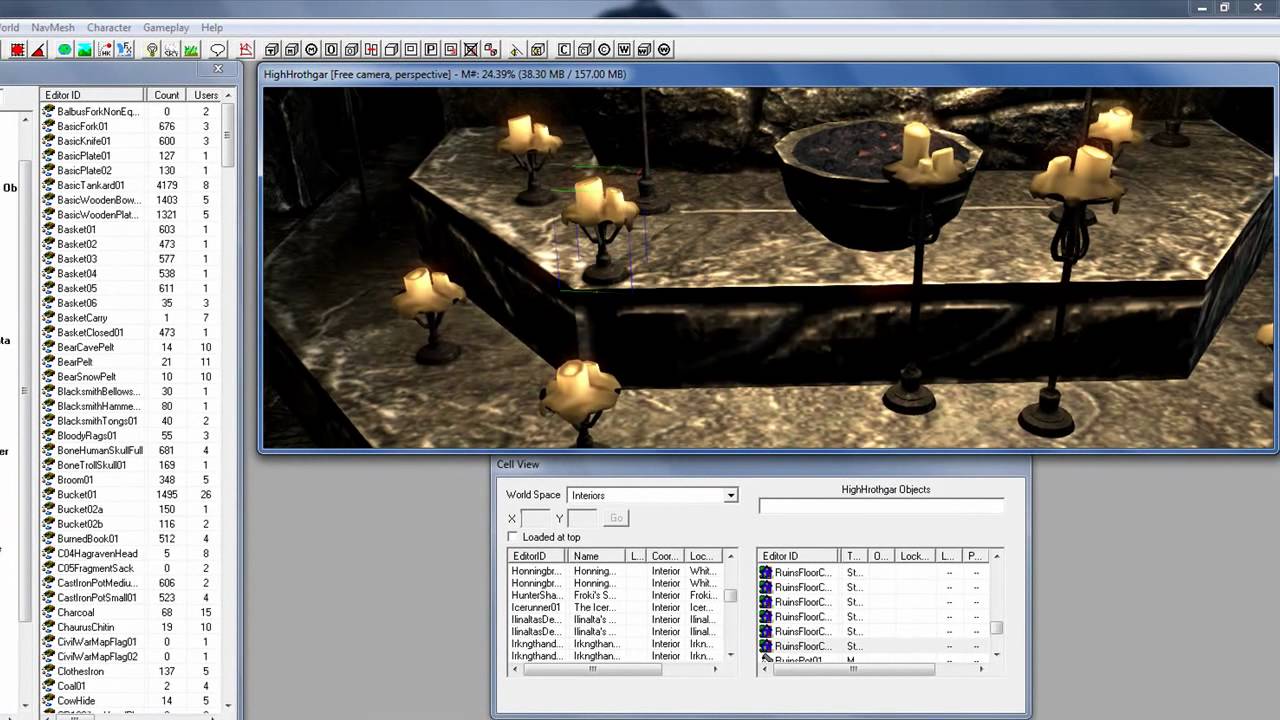The width and height of the screenshot is (1280, 720).
Task: Open the World Space dropdown
Action: [x=652, y=495]
